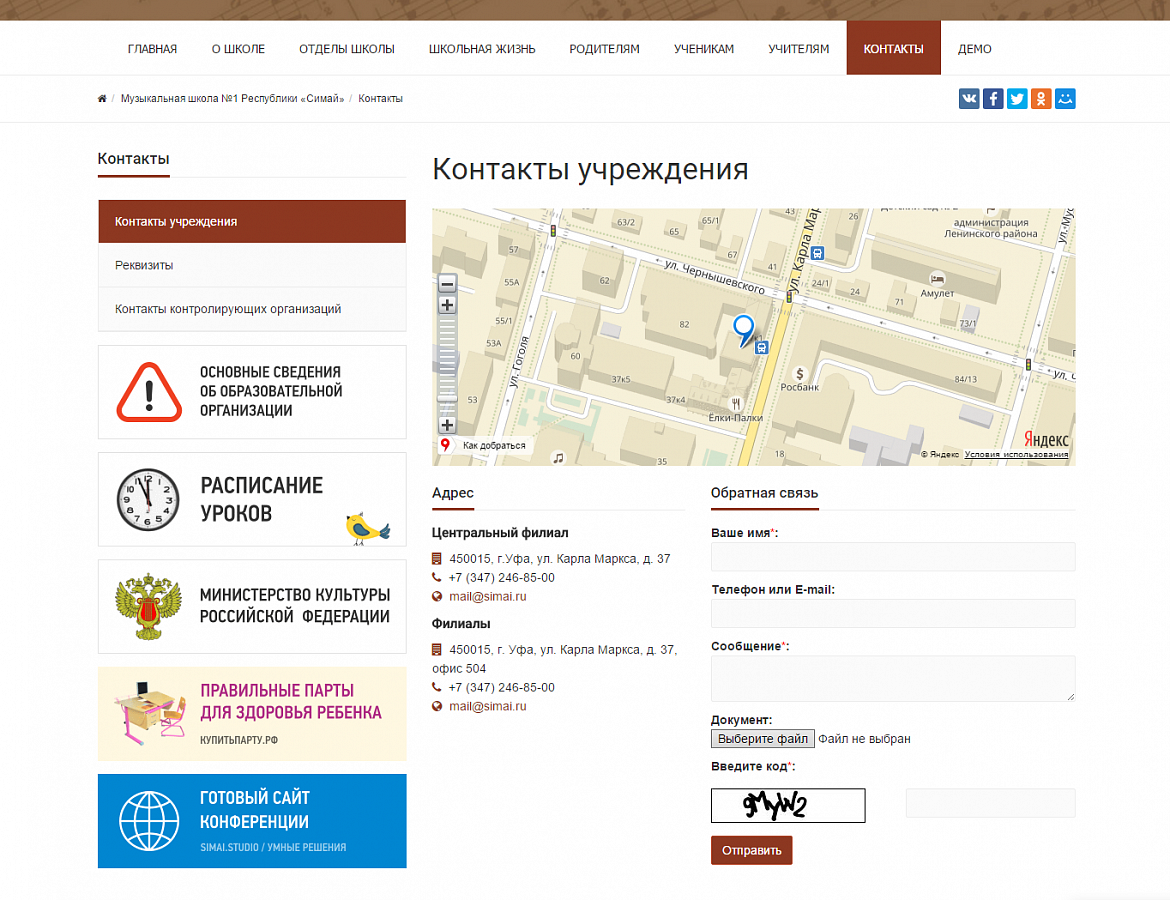Click the Ёлки-Палки restaurant map marker

(736, 403)
